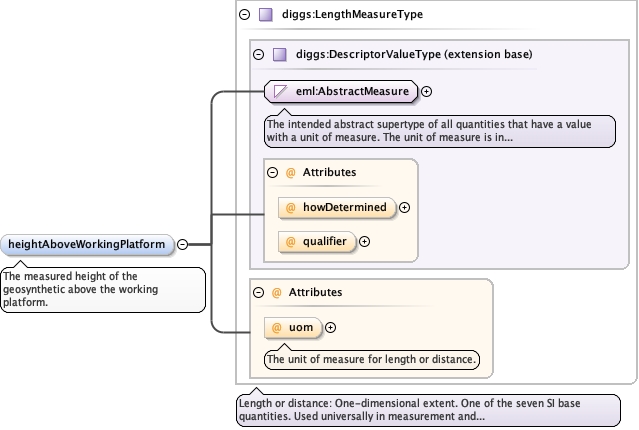Image resolution: width=639 pixels, height=430 pixels.
Task: Click the @ icon on qualifier attribute
Action: (291, 242)
